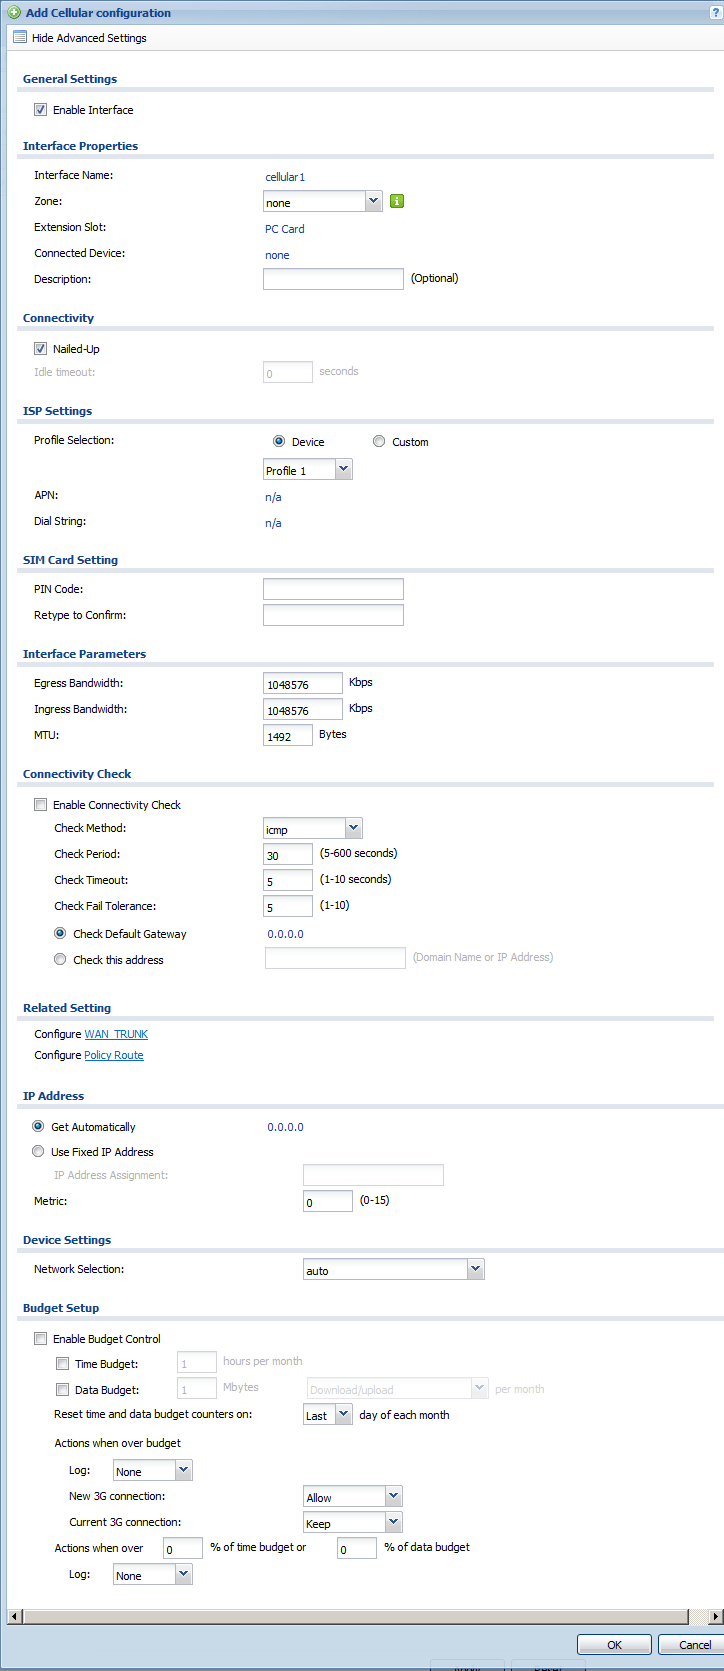This screenshot has width=724, height=1671.
Task: Tick Enable Budget Control
Action: (41, 1339)
